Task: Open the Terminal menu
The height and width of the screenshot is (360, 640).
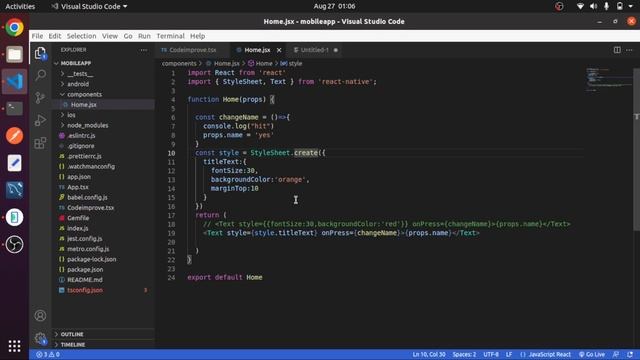Action: point(170,36)
